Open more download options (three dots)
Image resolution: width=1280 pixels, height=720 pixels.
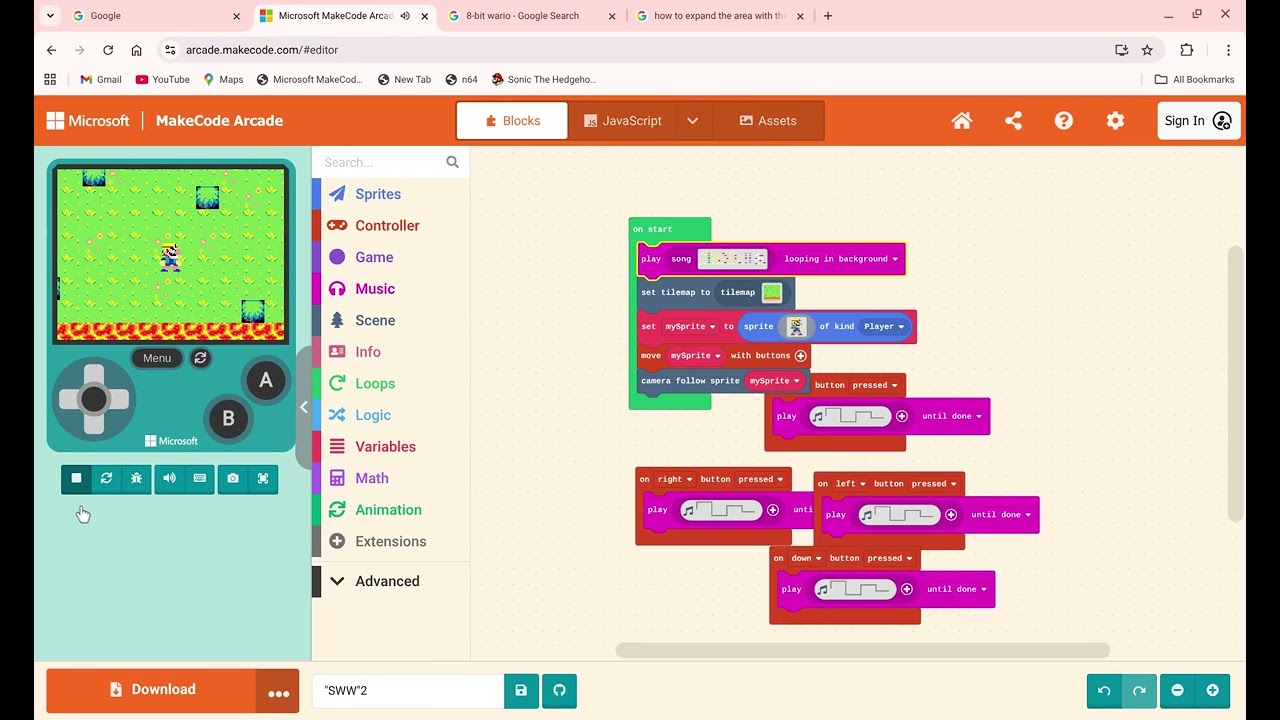pos(278,690)
